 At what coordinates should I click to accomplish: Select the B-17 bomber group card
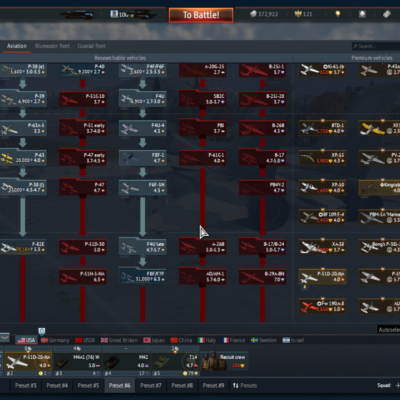263,158
